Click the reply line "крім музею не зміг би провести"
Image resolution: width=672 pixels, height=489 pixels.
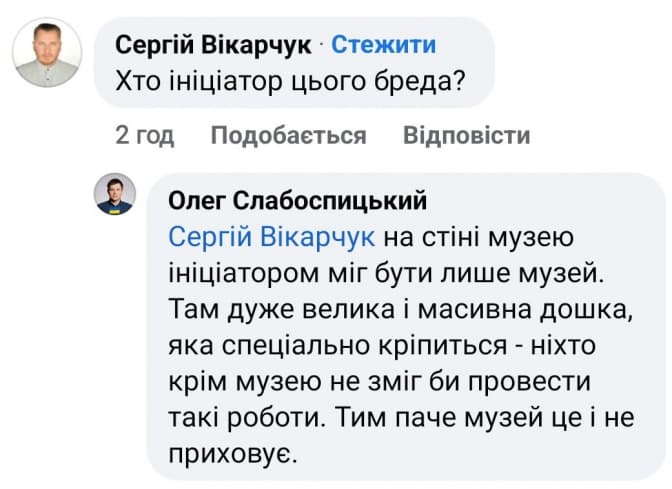381,382
